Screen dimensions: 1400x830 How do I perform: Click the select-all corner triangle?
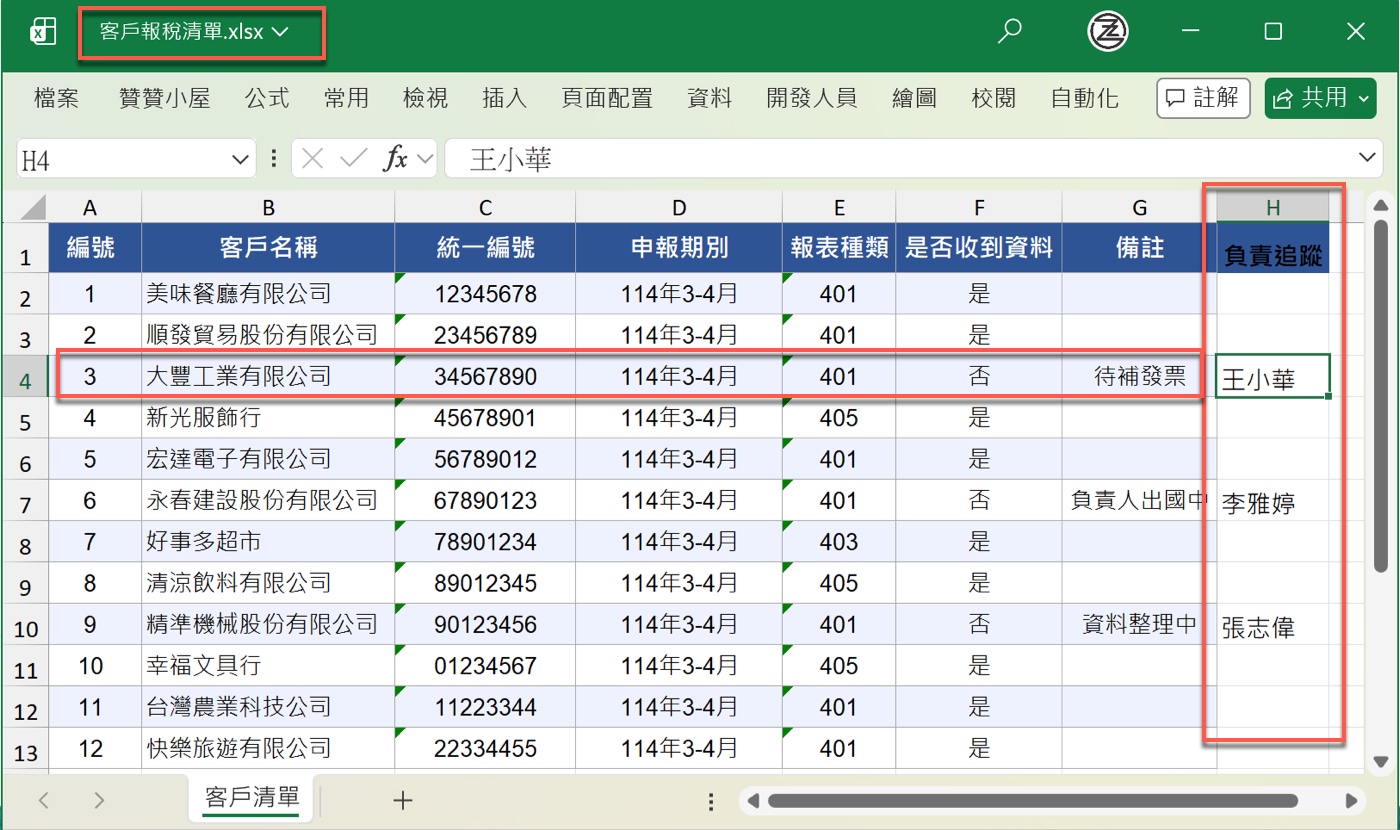pyautogui.click(x=33, y=208)
